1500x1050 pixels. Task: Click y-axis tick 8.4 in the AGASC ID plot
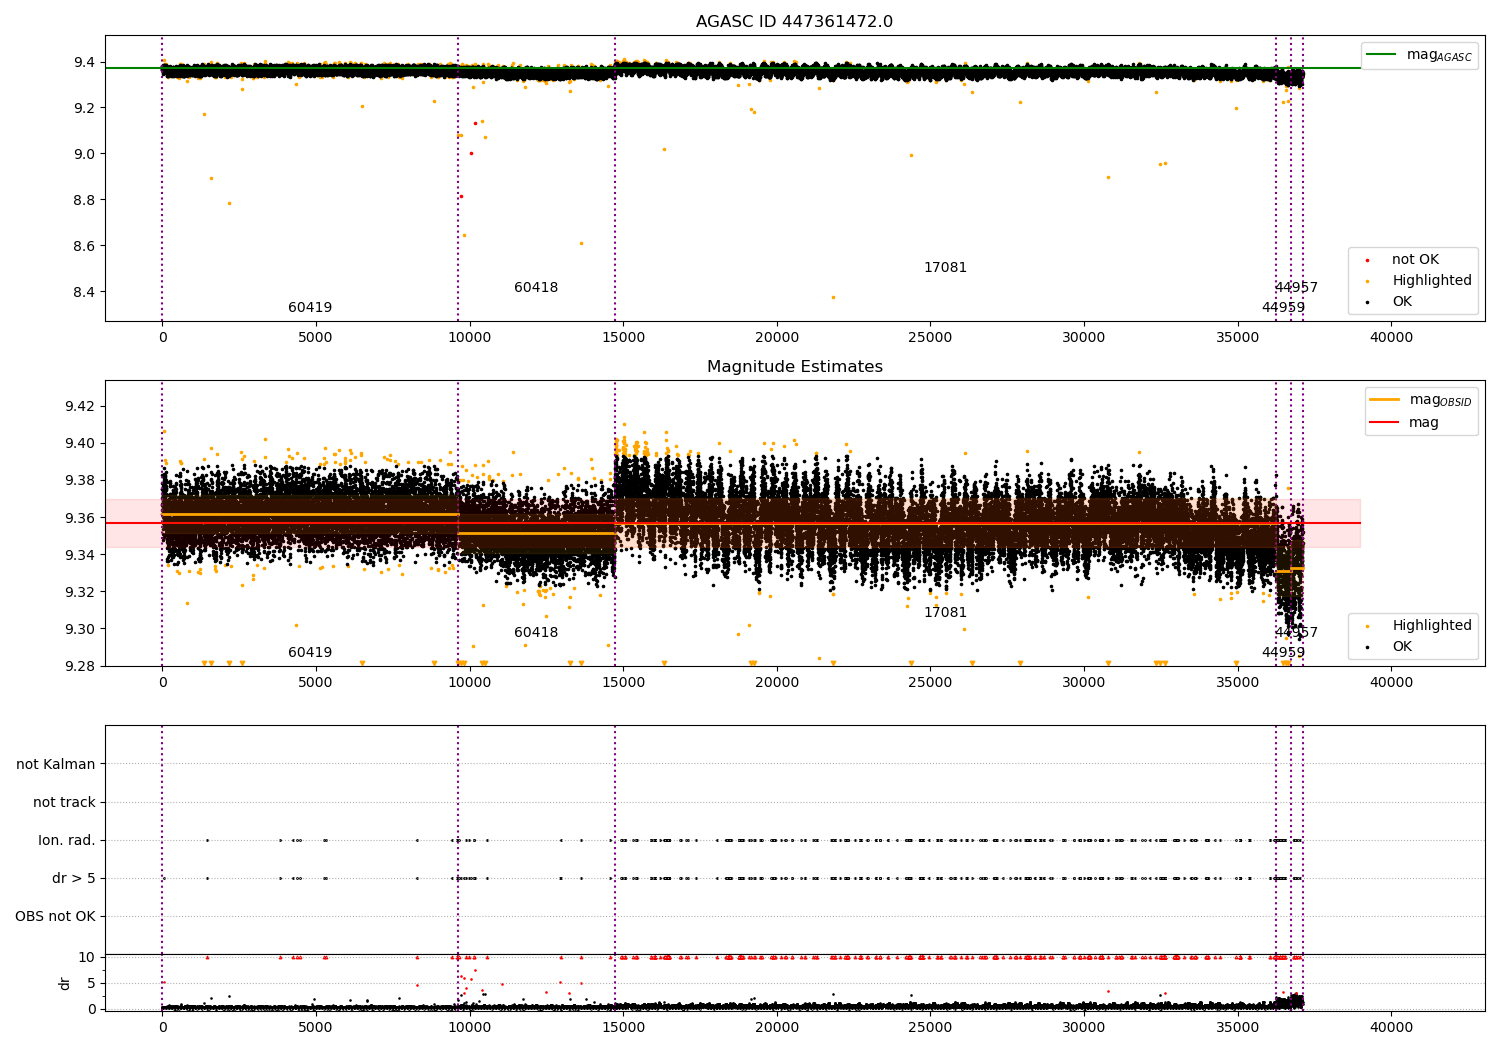pos(84,292)
